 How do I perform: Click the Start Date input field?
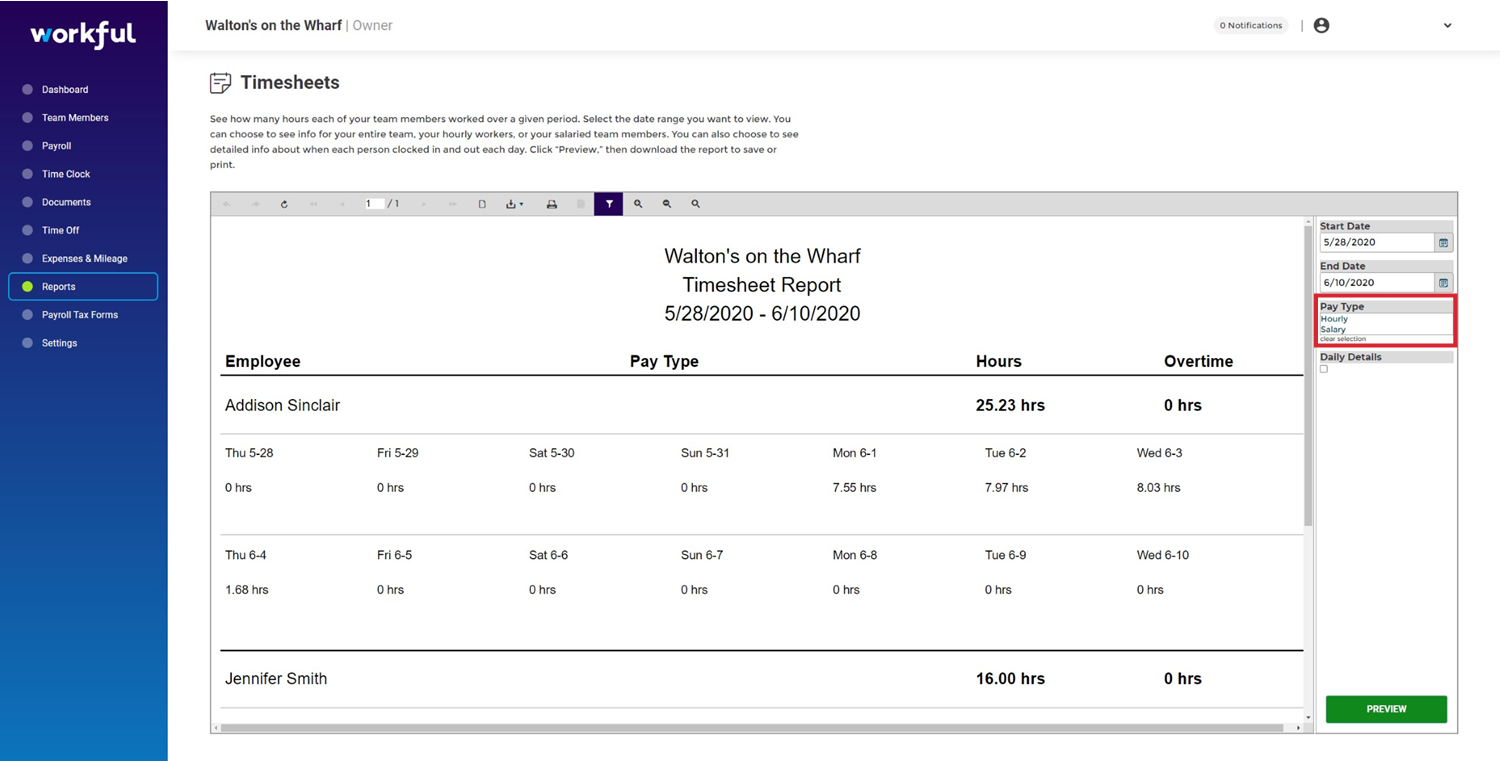(1377, 243)
